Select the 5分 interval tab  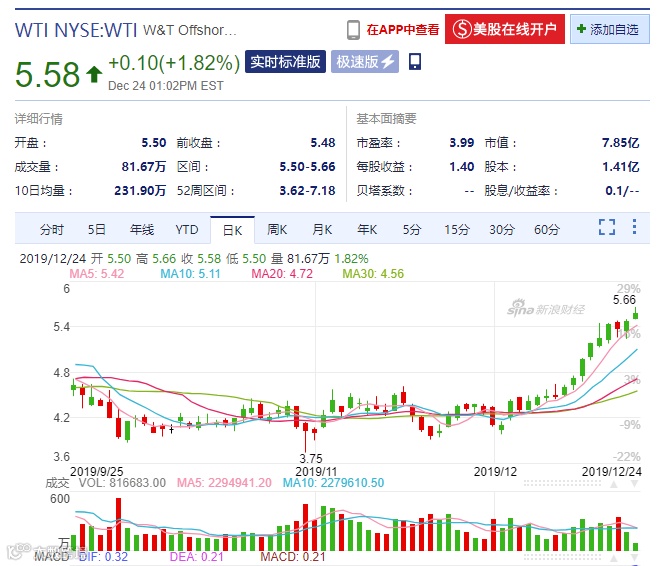coord(412,229)
